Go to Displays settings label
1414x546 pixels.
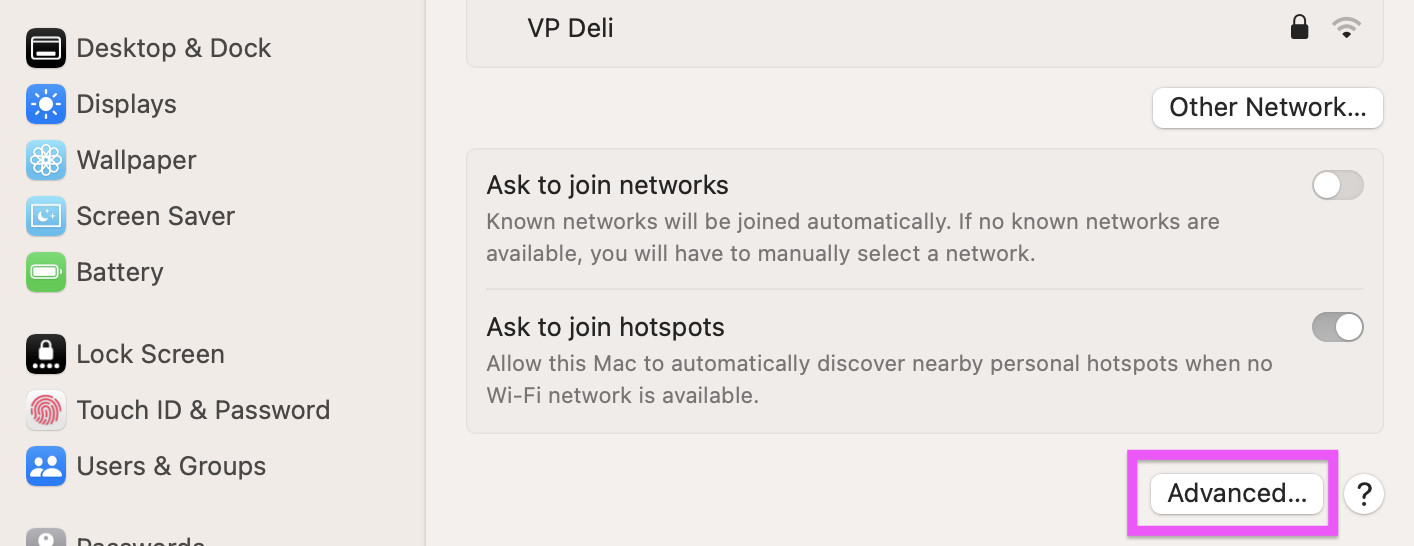point(126,104)
